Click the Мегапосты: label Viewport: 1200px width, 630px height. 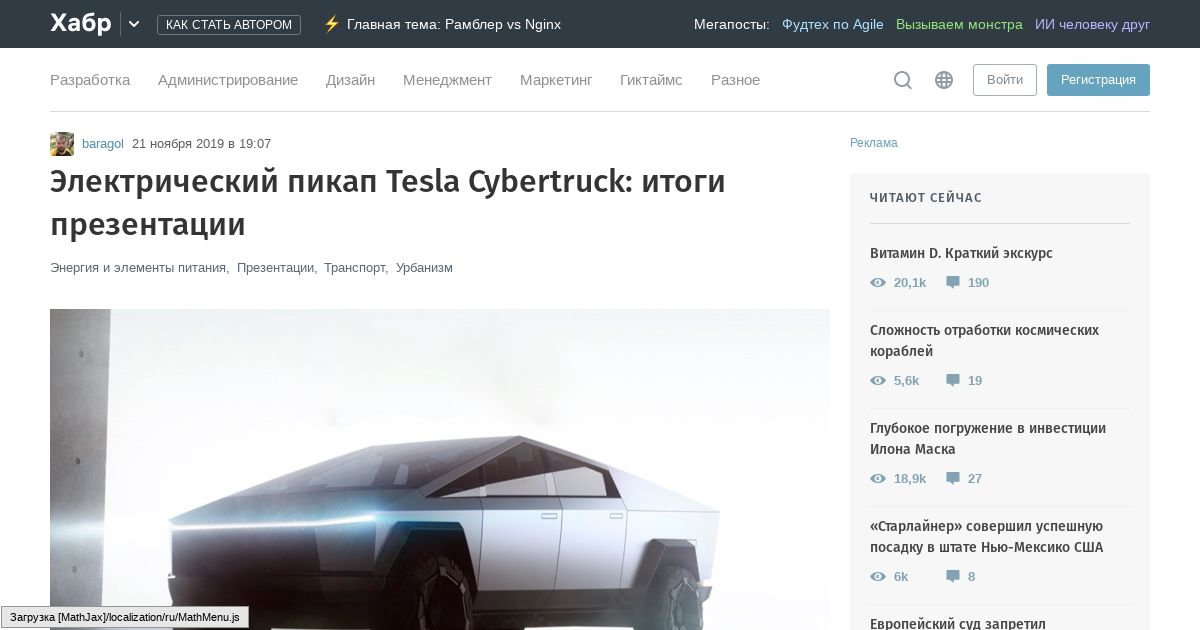[732, 24]
